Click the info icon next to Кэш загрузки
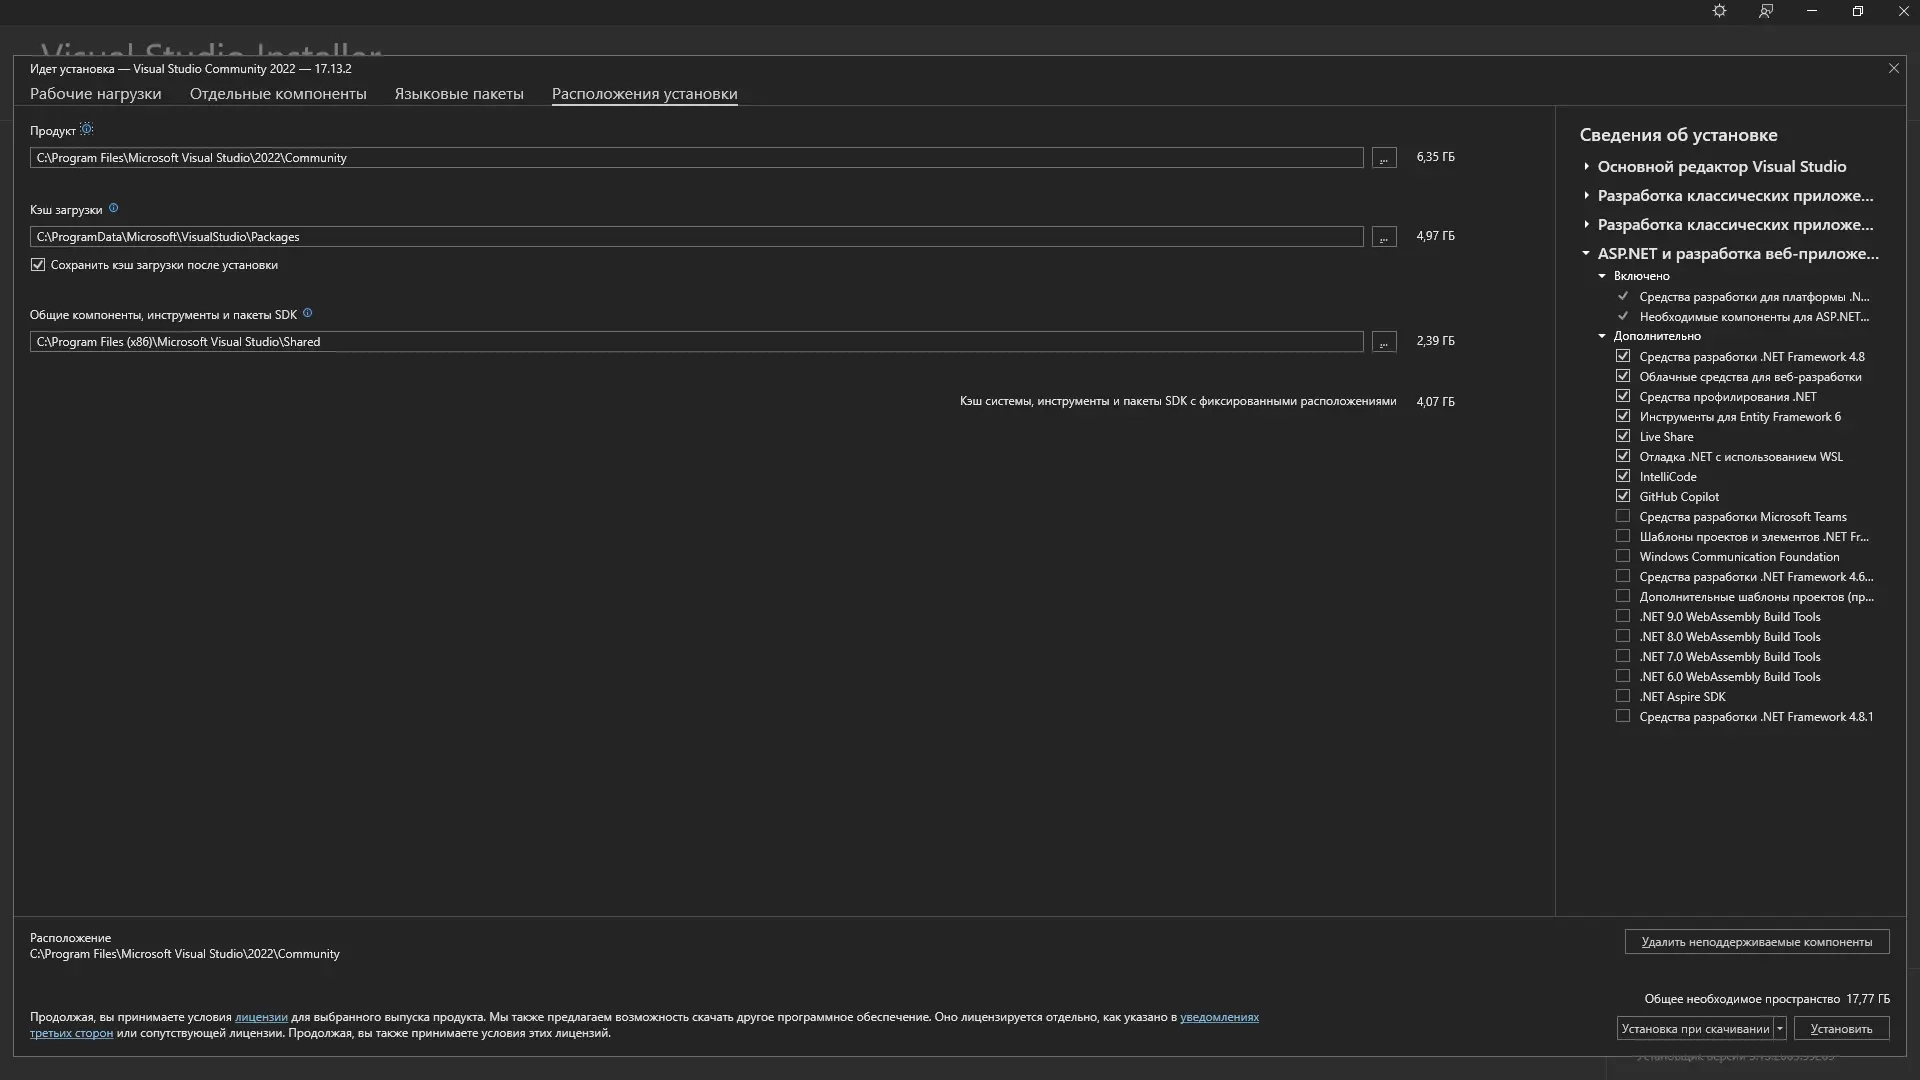 113,208
